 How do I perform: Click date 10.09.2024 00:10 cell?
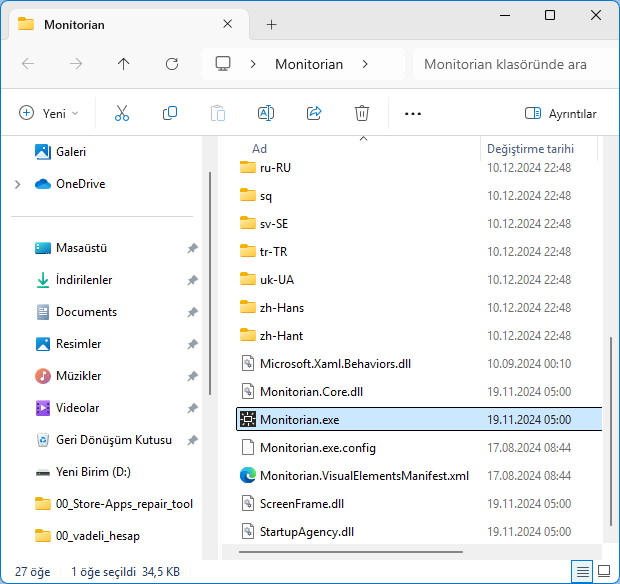coord(529,363)
